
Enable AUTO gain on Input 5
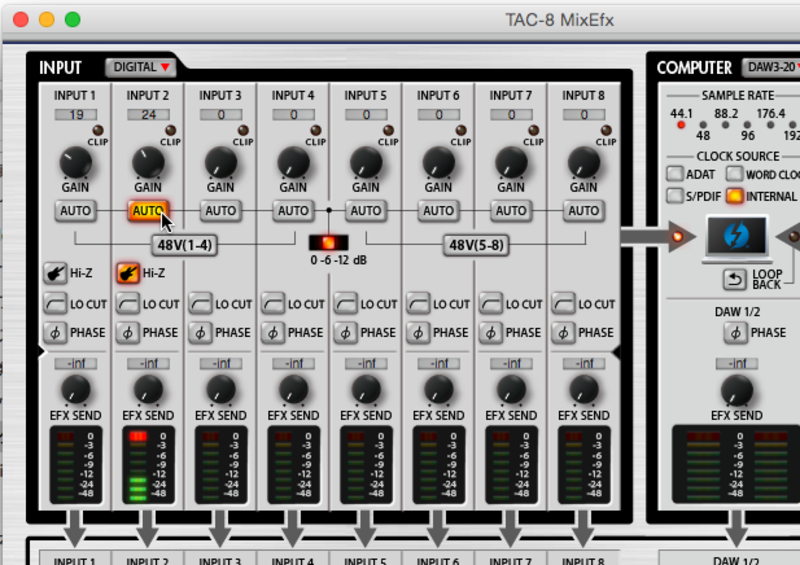(x=366, y=211)
